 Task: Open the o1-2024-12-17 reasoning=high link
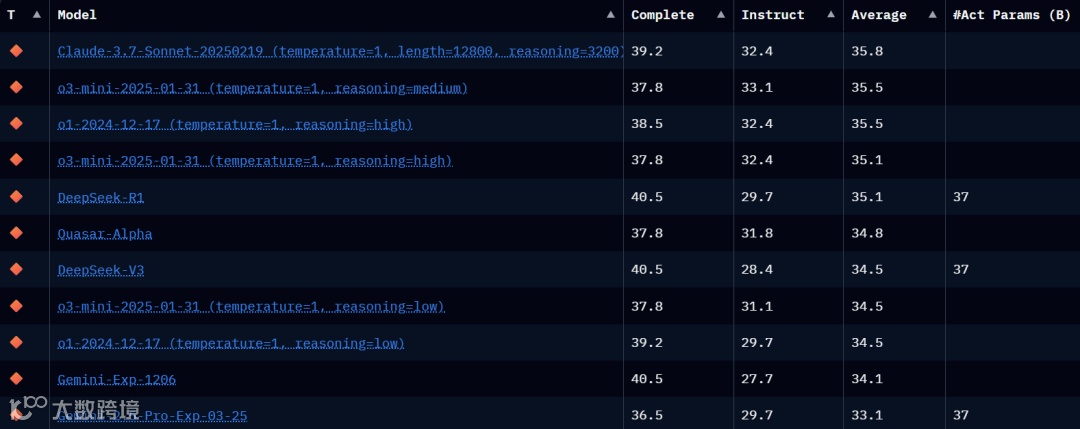(235, 124)
